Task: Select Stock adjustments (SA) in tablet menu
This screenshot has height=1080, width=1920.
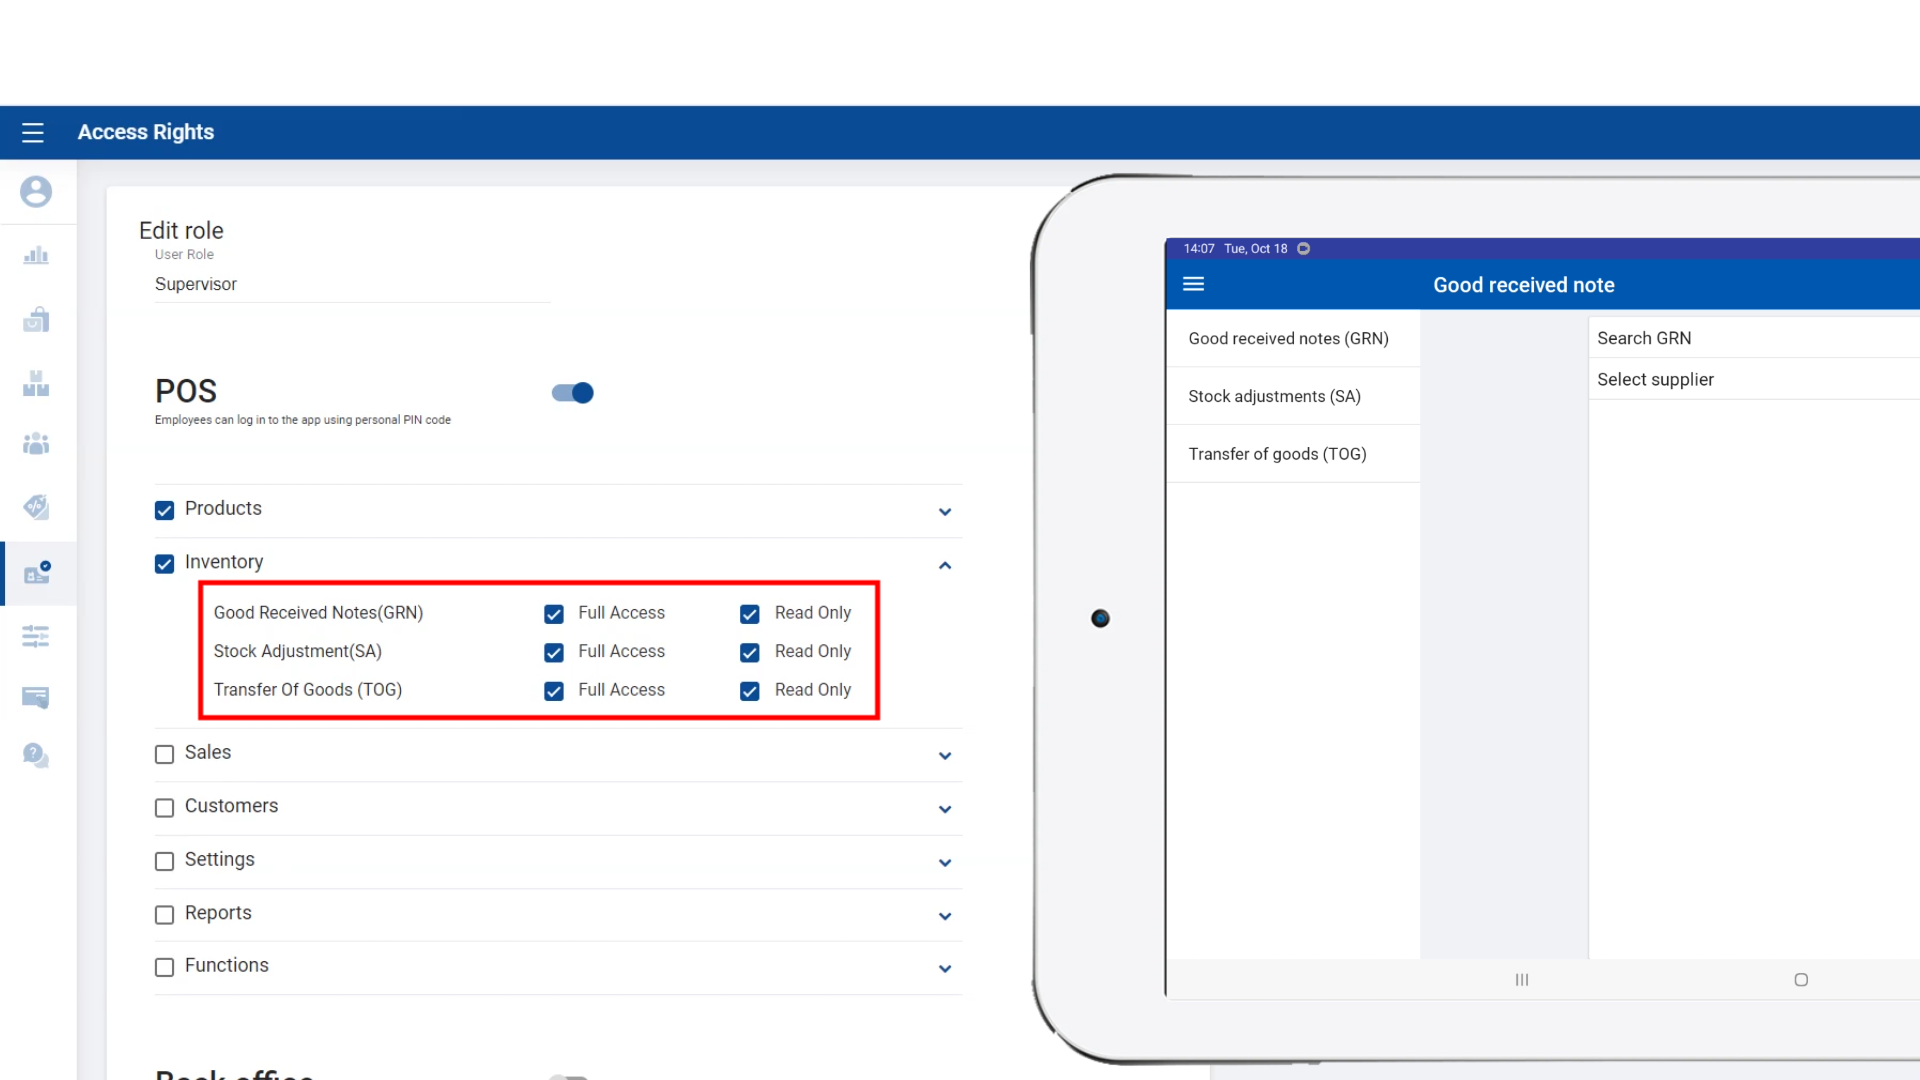Action: (1274, 396)
